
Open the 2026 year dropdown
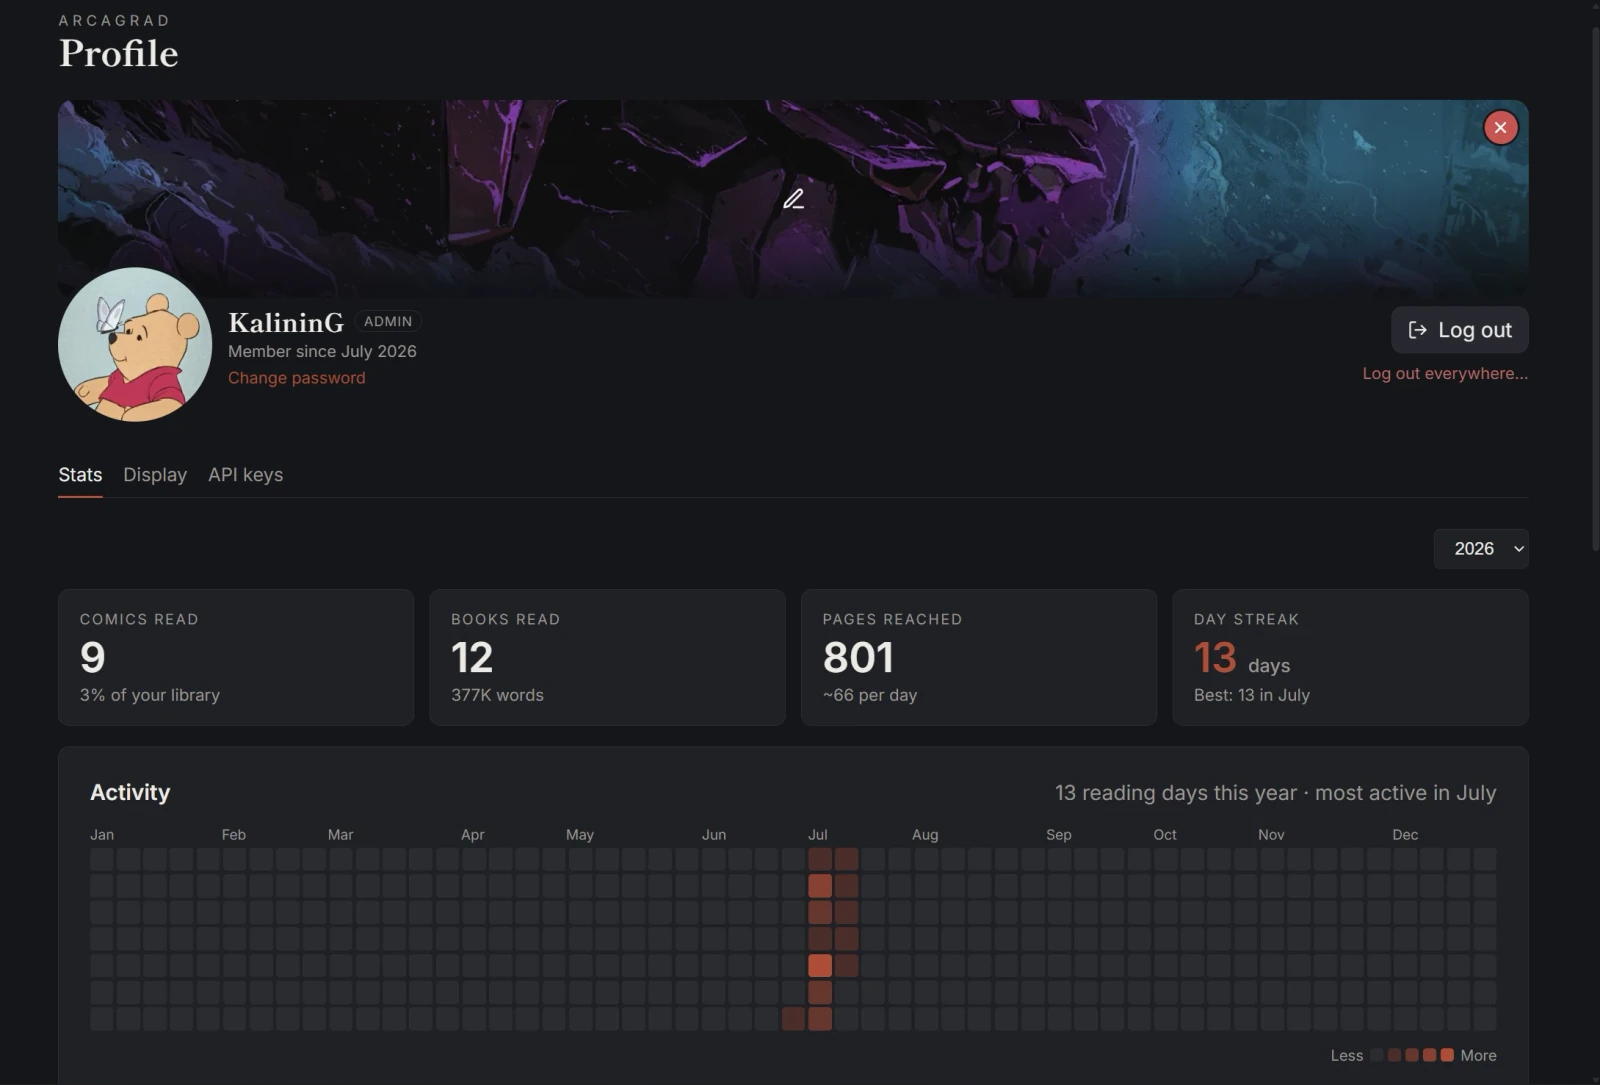click(1480, 549)
